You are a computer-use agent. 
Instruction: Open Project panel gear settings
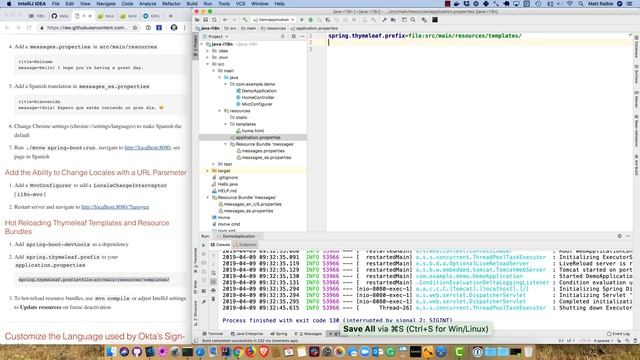[x=293, y=36]
